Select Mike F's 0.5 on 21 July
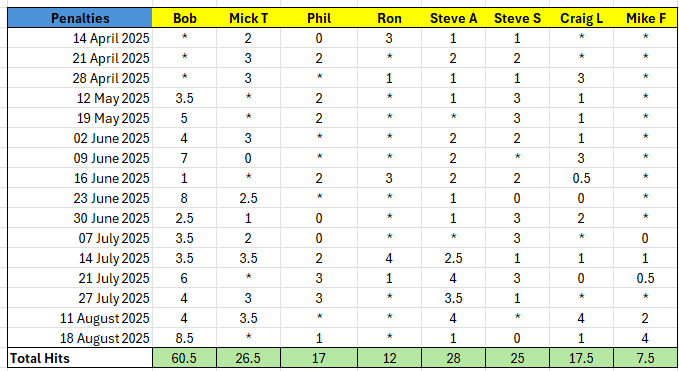Screen dimensions: 679x371 click(646, 278)
